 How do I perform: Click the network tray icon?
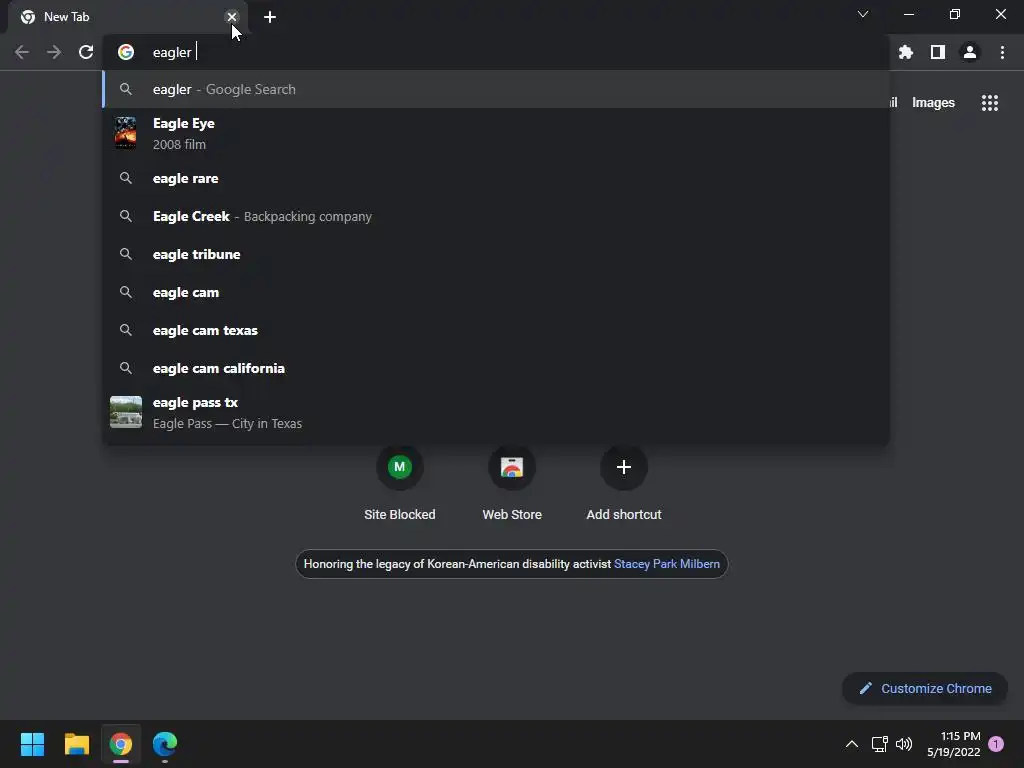pos(879,744)
